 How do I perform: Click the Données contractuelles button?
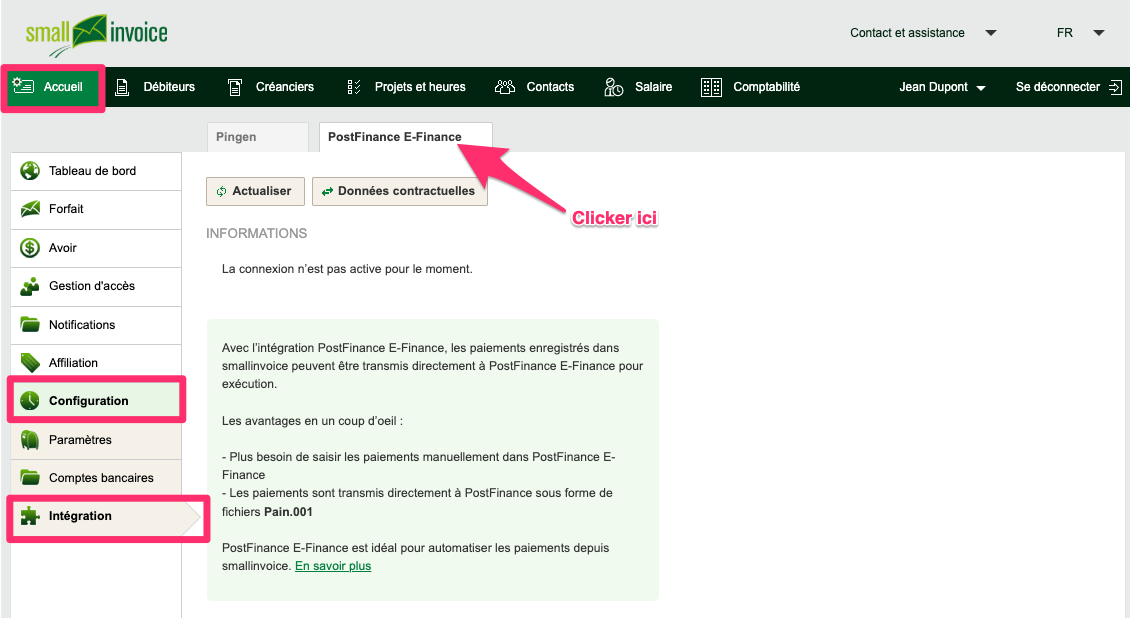(400, 192)
